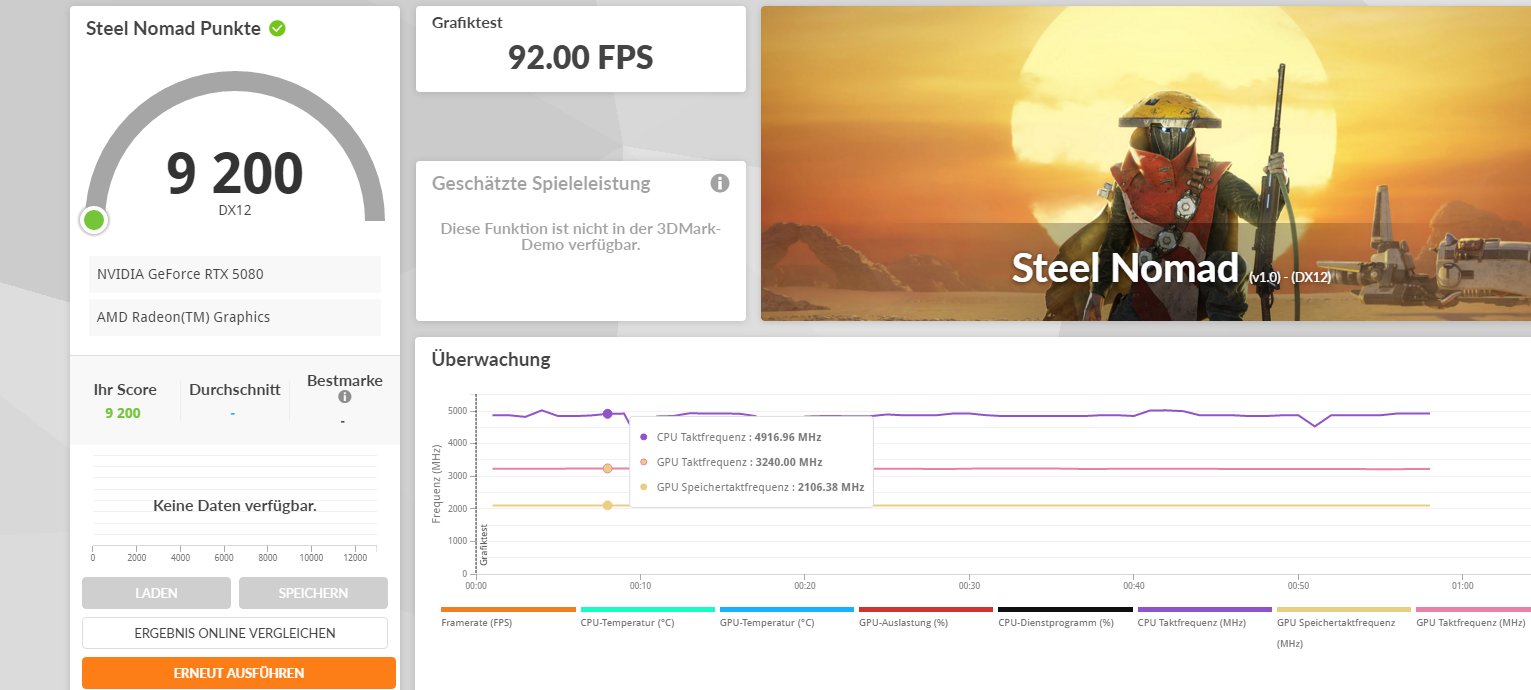Click the Überwachung section heading
The width and height of the screenshot is (1531, 690).
(x=491, y=359)
